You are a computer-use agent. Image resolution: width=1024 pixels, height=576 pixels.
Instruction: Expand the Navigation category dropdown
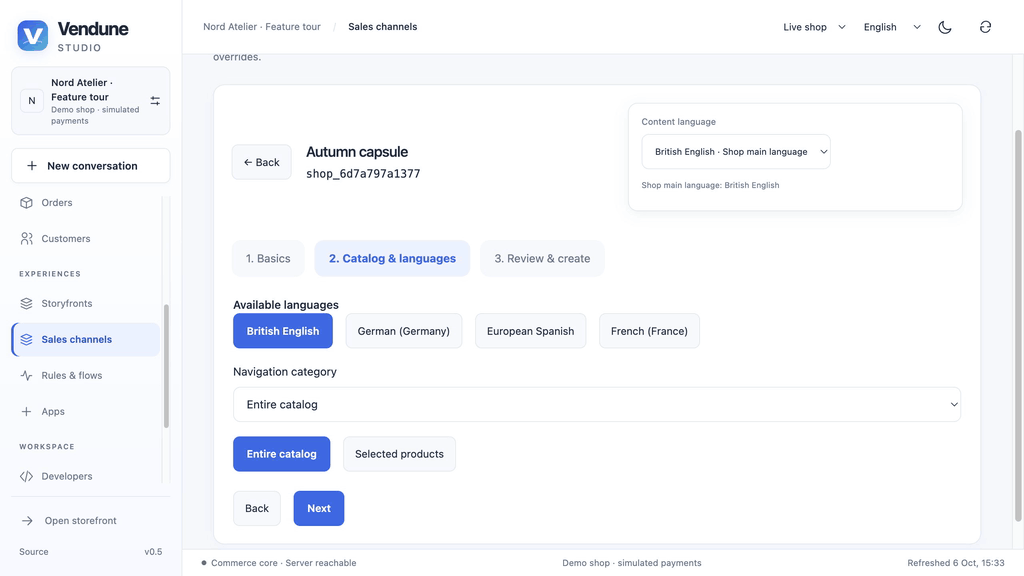click(x=597, y=404)
